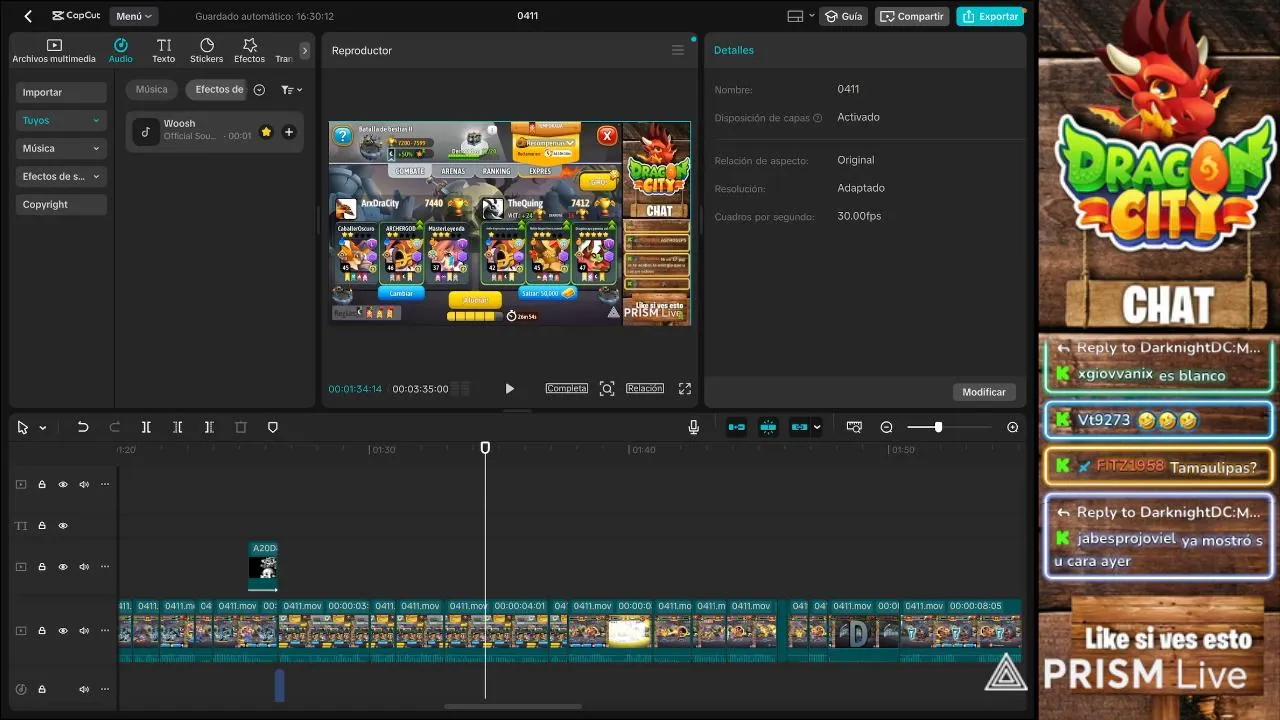Undo the last action
This screenshot has height=720, width=1280.
(x=83, y=427)
